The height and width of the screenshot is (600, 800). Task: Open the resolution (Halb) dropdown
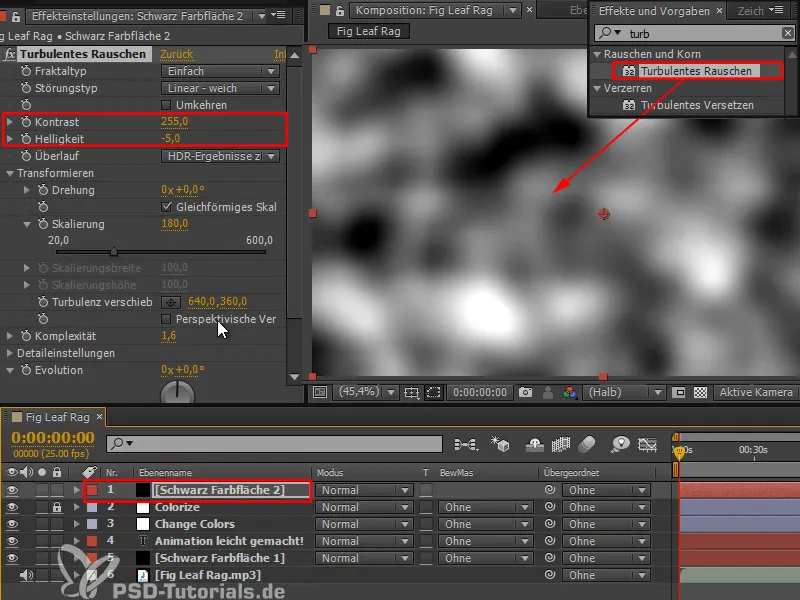[624, 392]
